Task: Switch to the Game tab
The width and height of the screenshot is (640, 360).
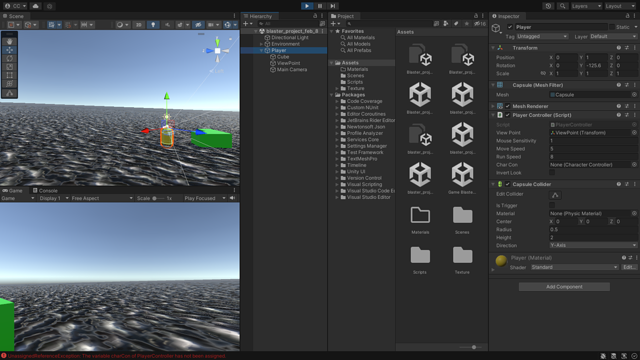Action: tap(12, 191)
